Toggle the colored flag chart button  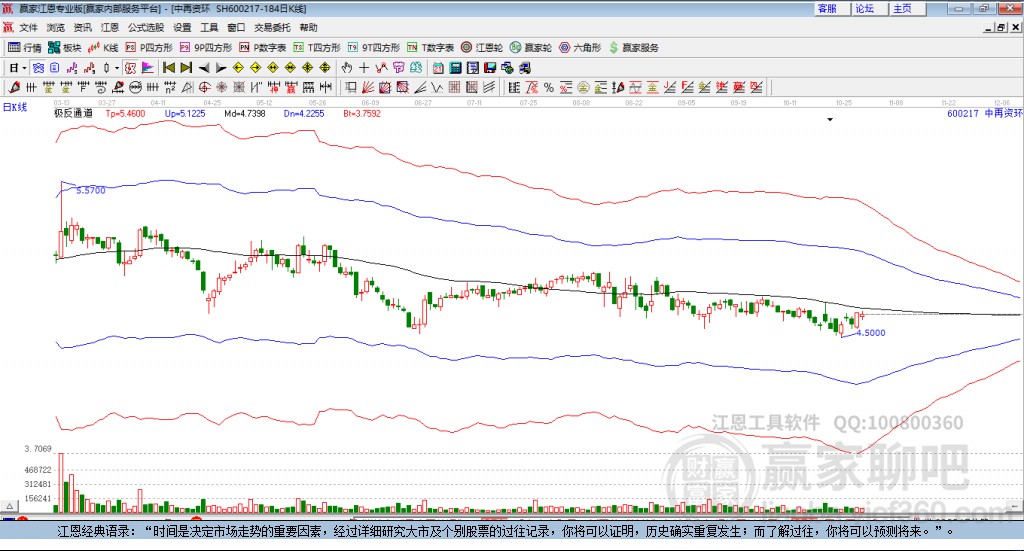coord(148,68)
